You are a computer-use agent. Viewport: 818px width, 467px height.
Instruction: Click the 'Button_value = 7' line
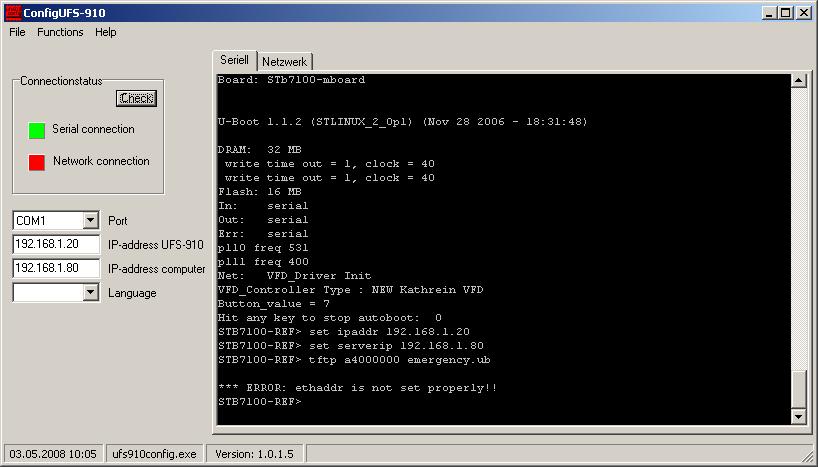[x=274, y=304]
